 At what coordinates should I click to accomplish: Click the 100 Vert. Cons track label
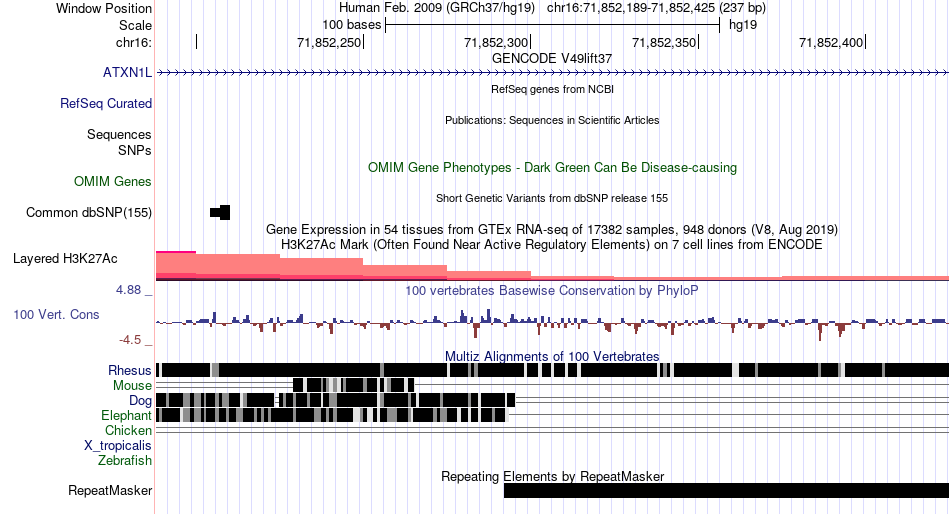coord(56,315)
